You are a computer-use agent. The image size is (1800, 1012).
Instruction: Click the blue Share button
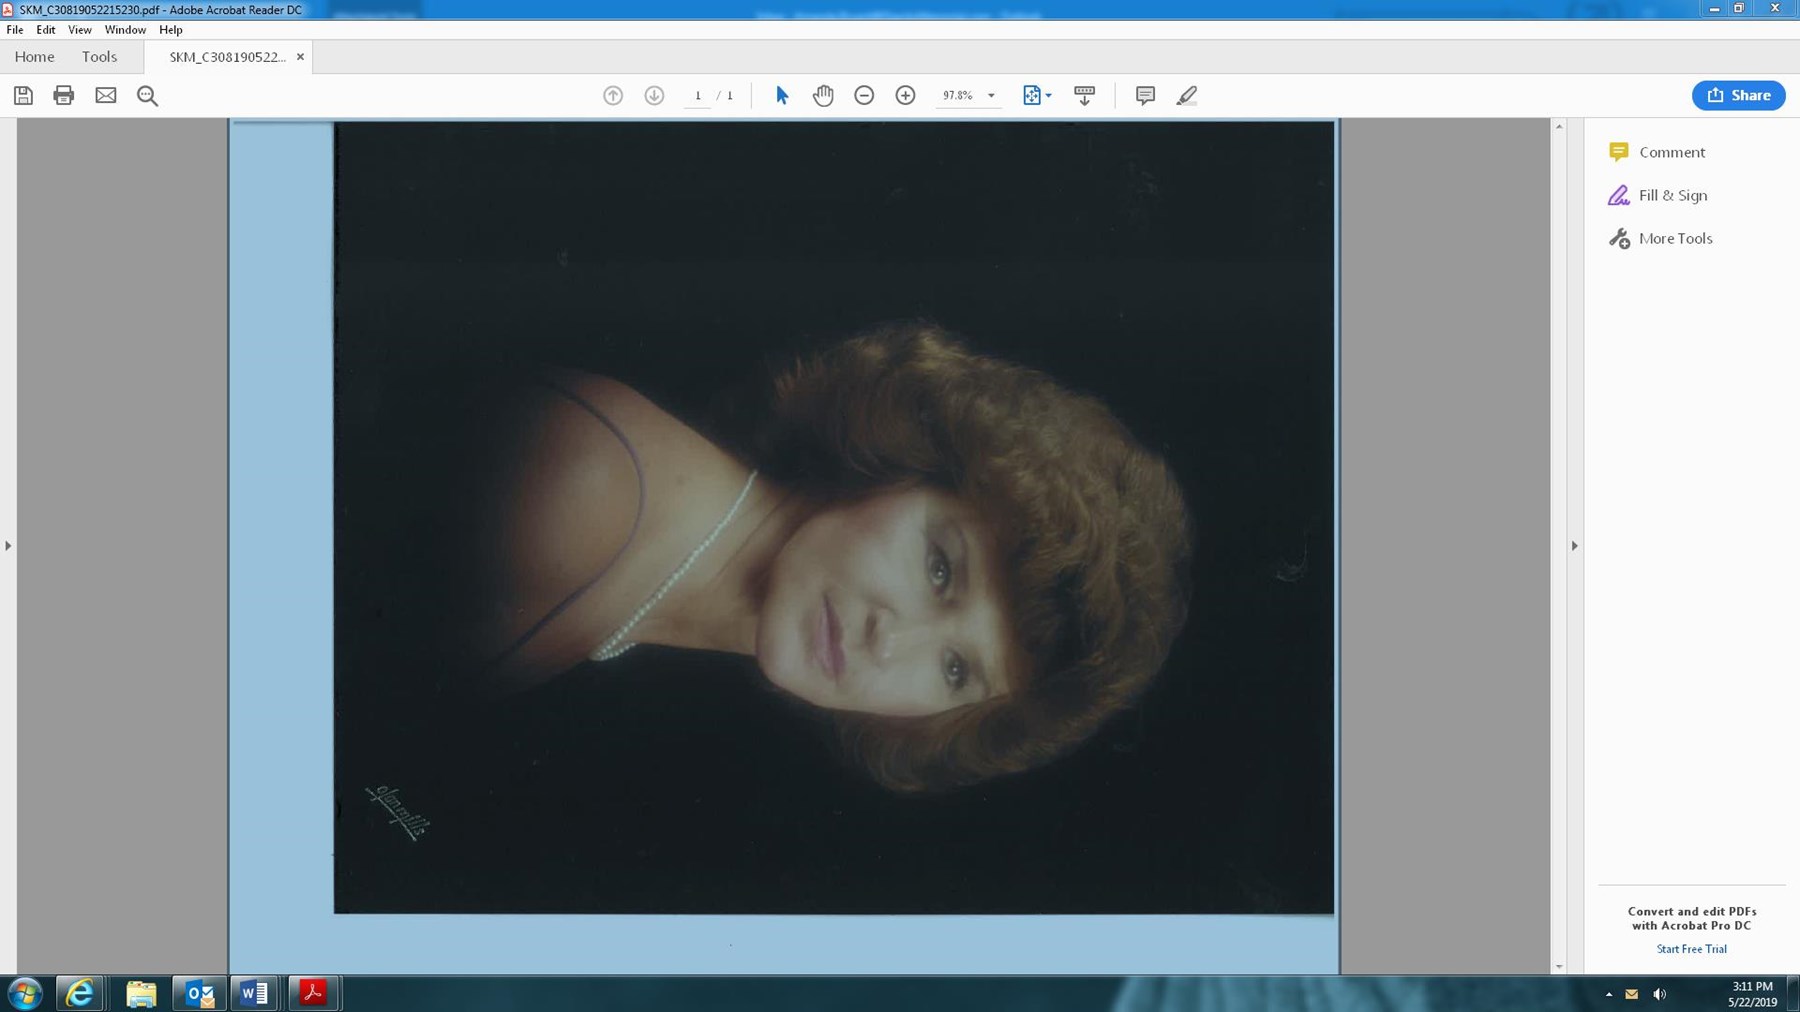point(1738,95)
